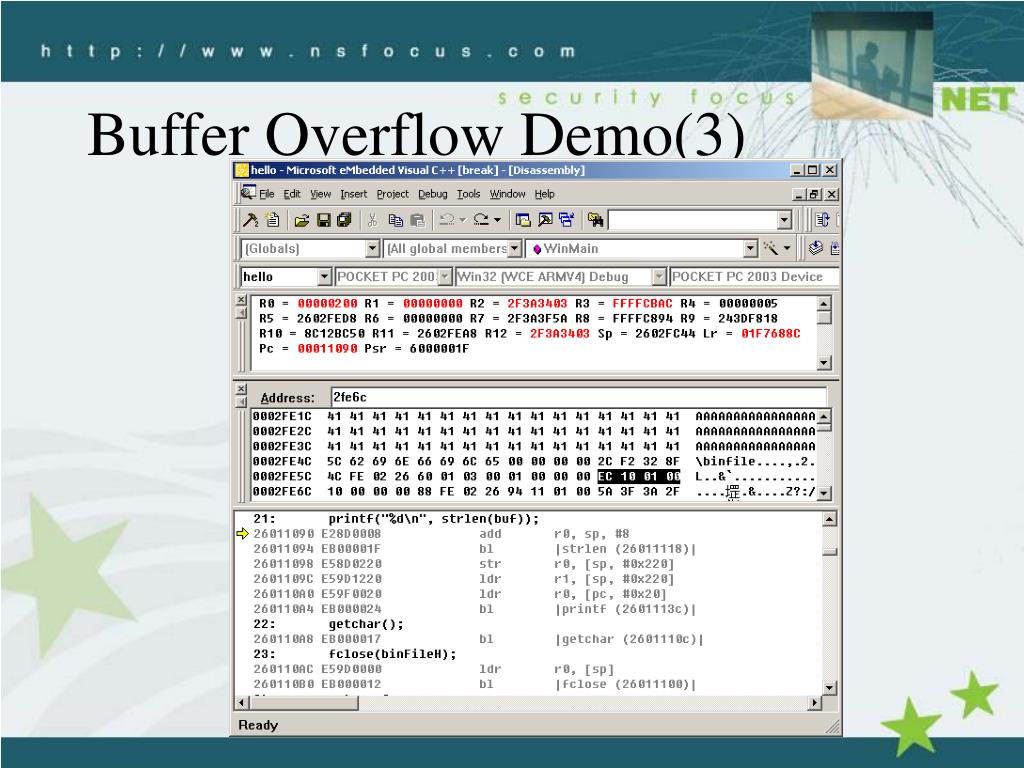Screen dimensions: 1024x768
Task: Click source line 23: fclose(binFileH);
Action: tap(355, 654)
